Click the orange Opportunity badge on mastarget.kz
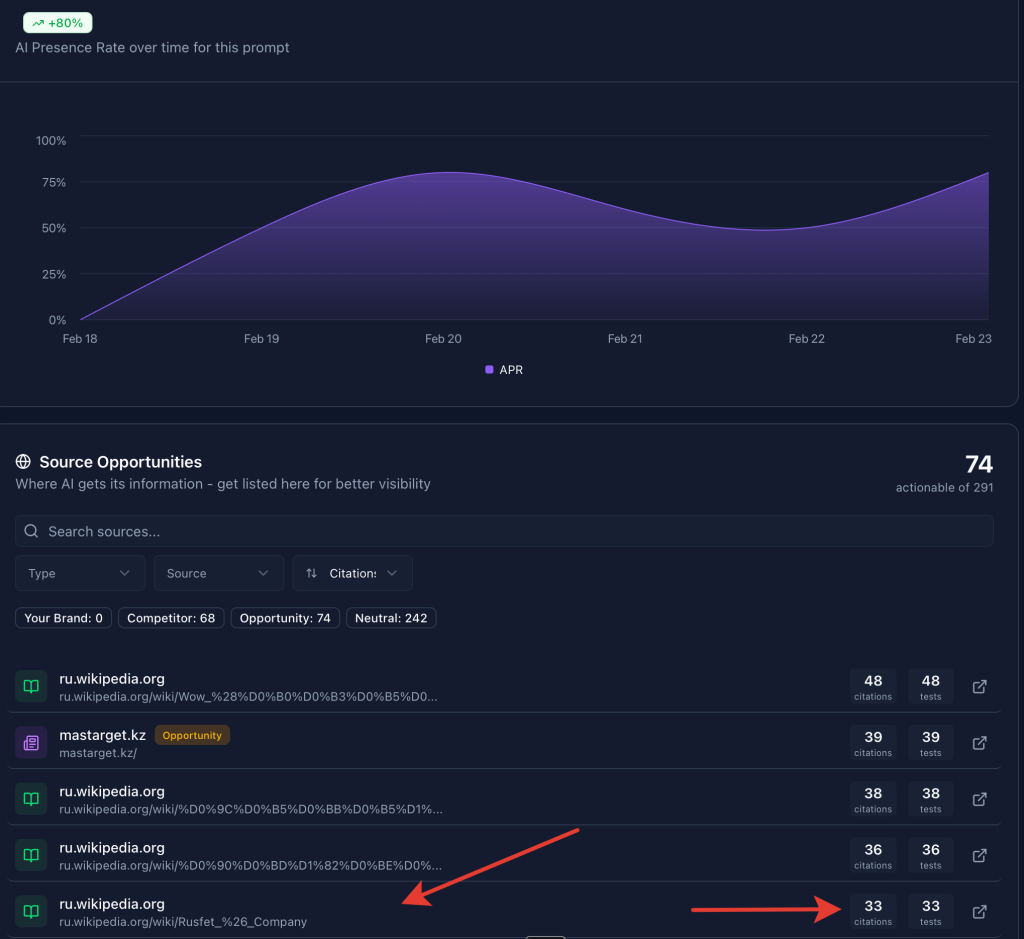Image resolution: width=1024 pixels, height=939 pixels. pos(192,735)
